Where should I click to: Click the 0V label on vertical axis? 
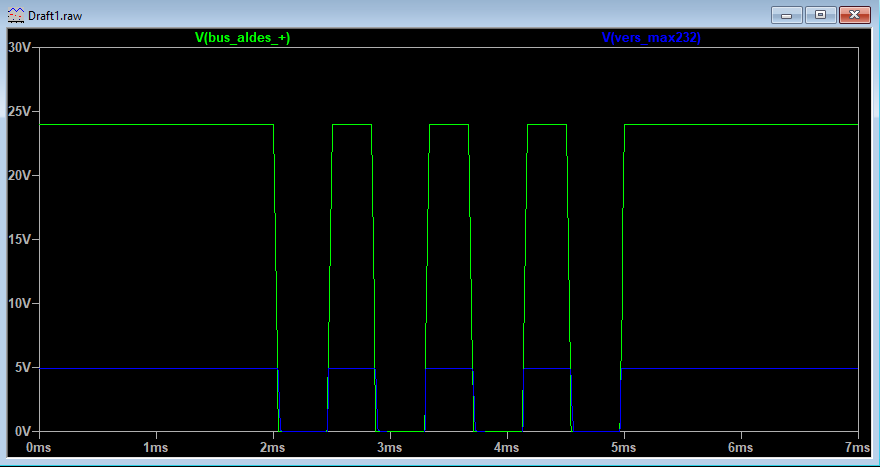22,431
